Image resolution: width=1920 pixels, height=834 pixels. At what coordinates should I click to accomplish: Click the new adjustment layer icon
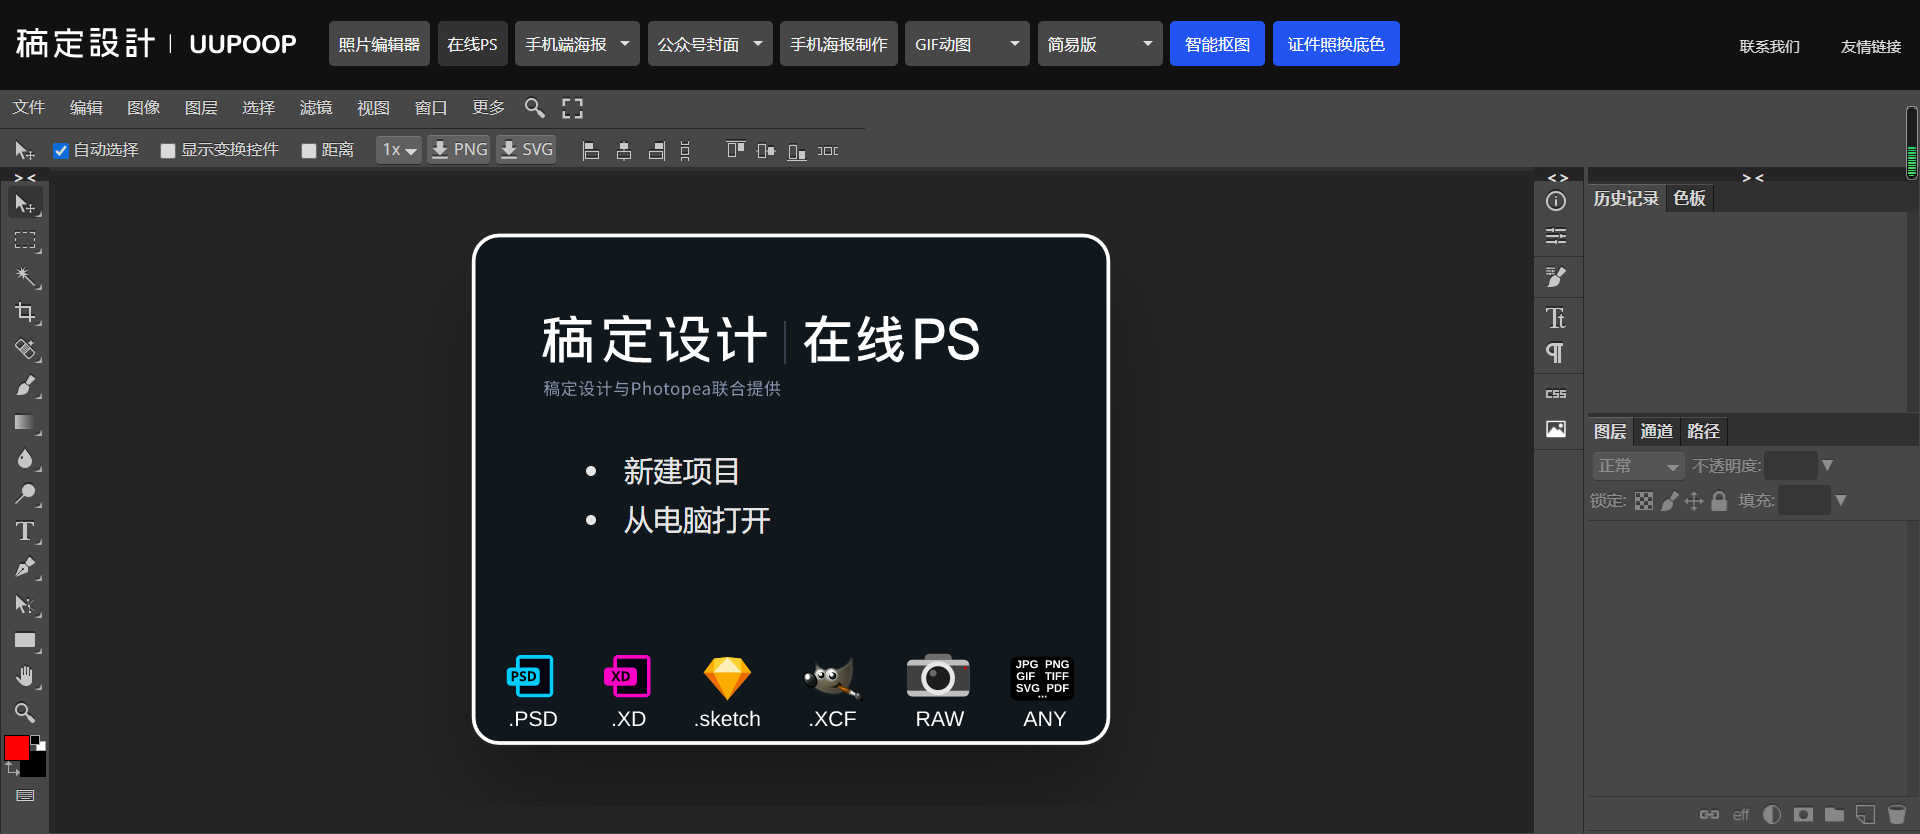(x=1772, y=815)
